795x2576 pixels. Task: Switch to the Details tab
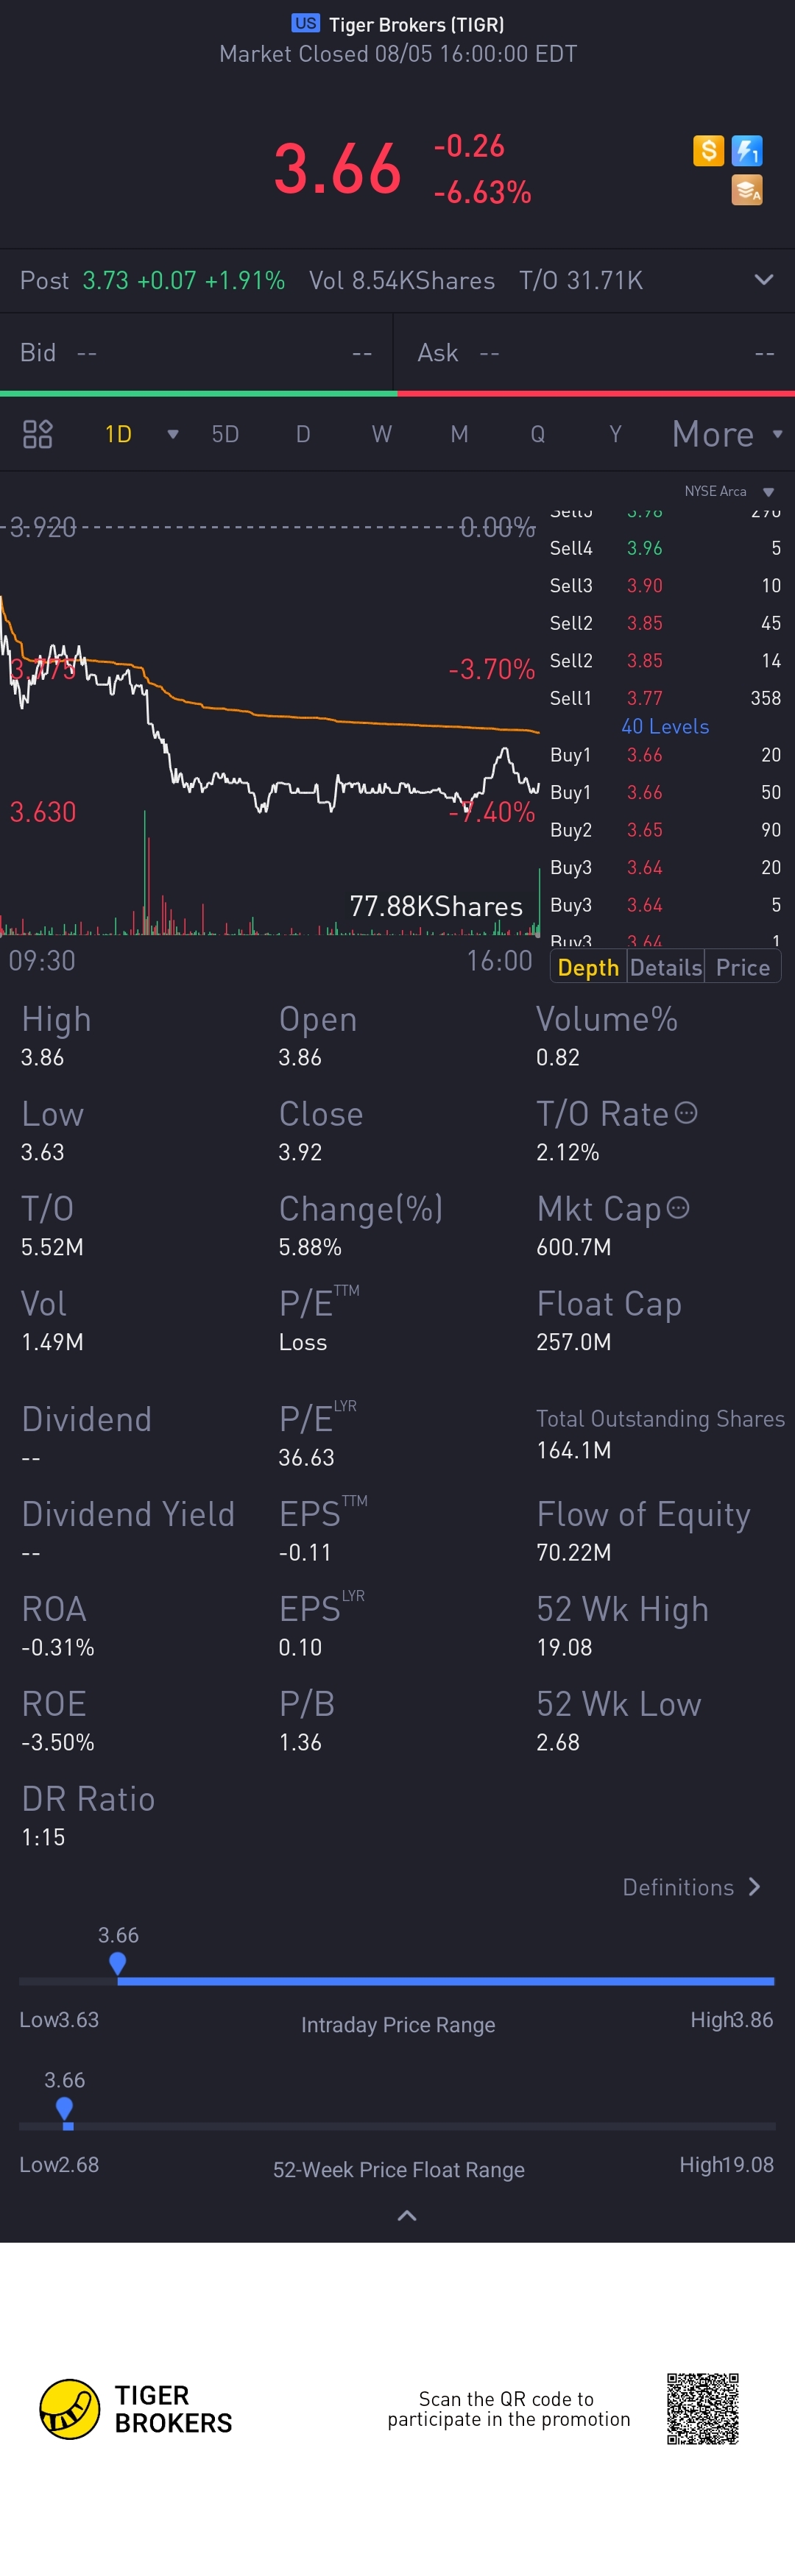[666, 967]
